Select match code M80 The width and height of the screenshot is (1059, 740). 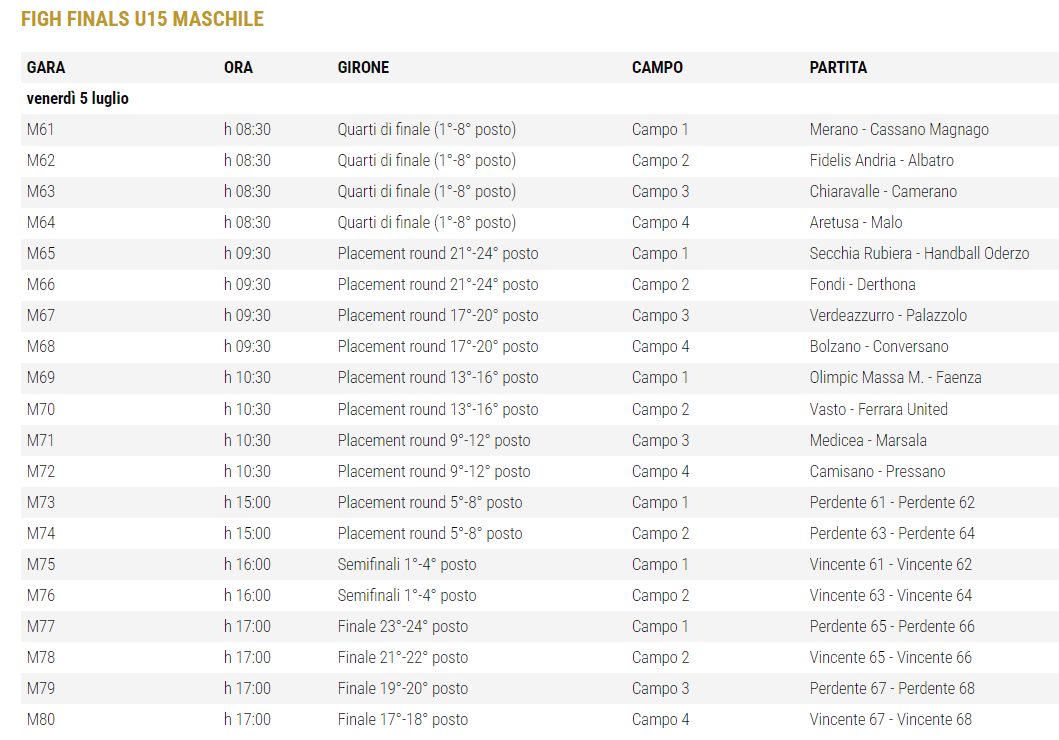click(x=41, y=720)
